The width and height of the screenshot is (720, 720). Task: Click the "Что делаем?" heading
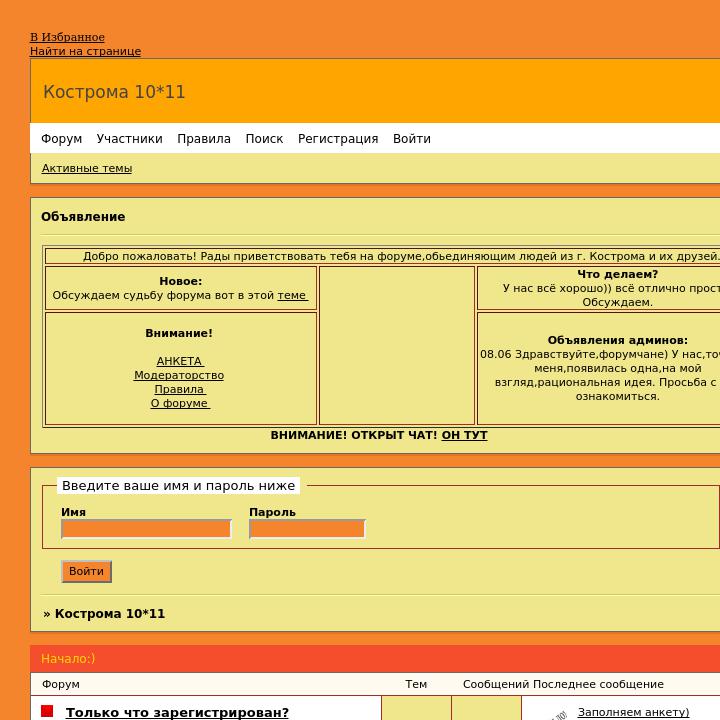click(x=618, y=274)
